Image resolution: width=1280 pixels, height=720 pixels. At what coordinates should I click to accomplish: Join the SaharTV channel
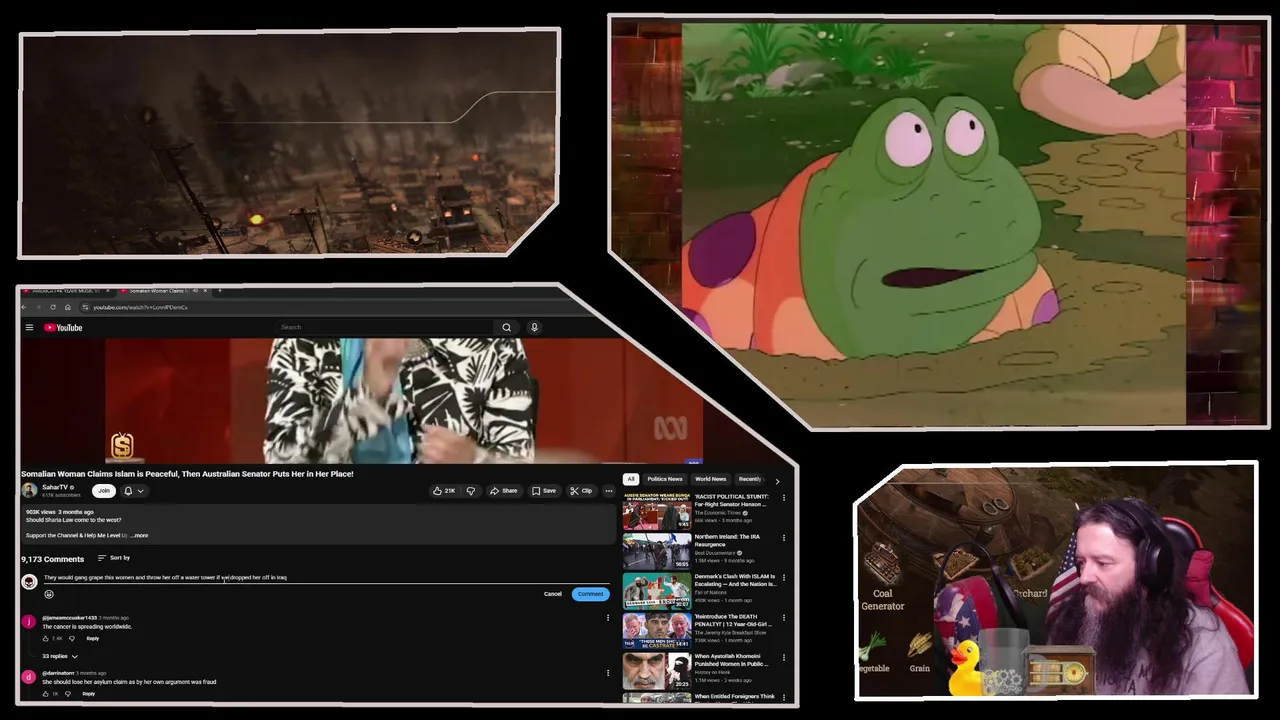(x=103, y=491)
